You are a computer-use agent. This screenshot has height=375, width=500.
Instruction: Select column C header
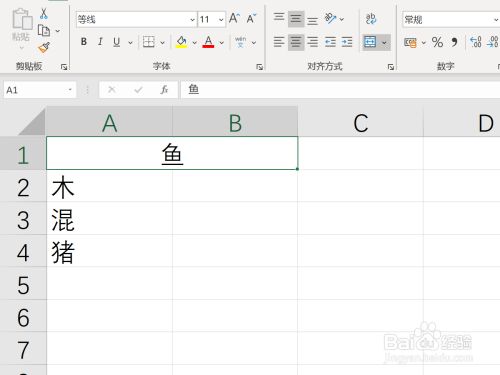pyautogui.click(x=360, y=123)
